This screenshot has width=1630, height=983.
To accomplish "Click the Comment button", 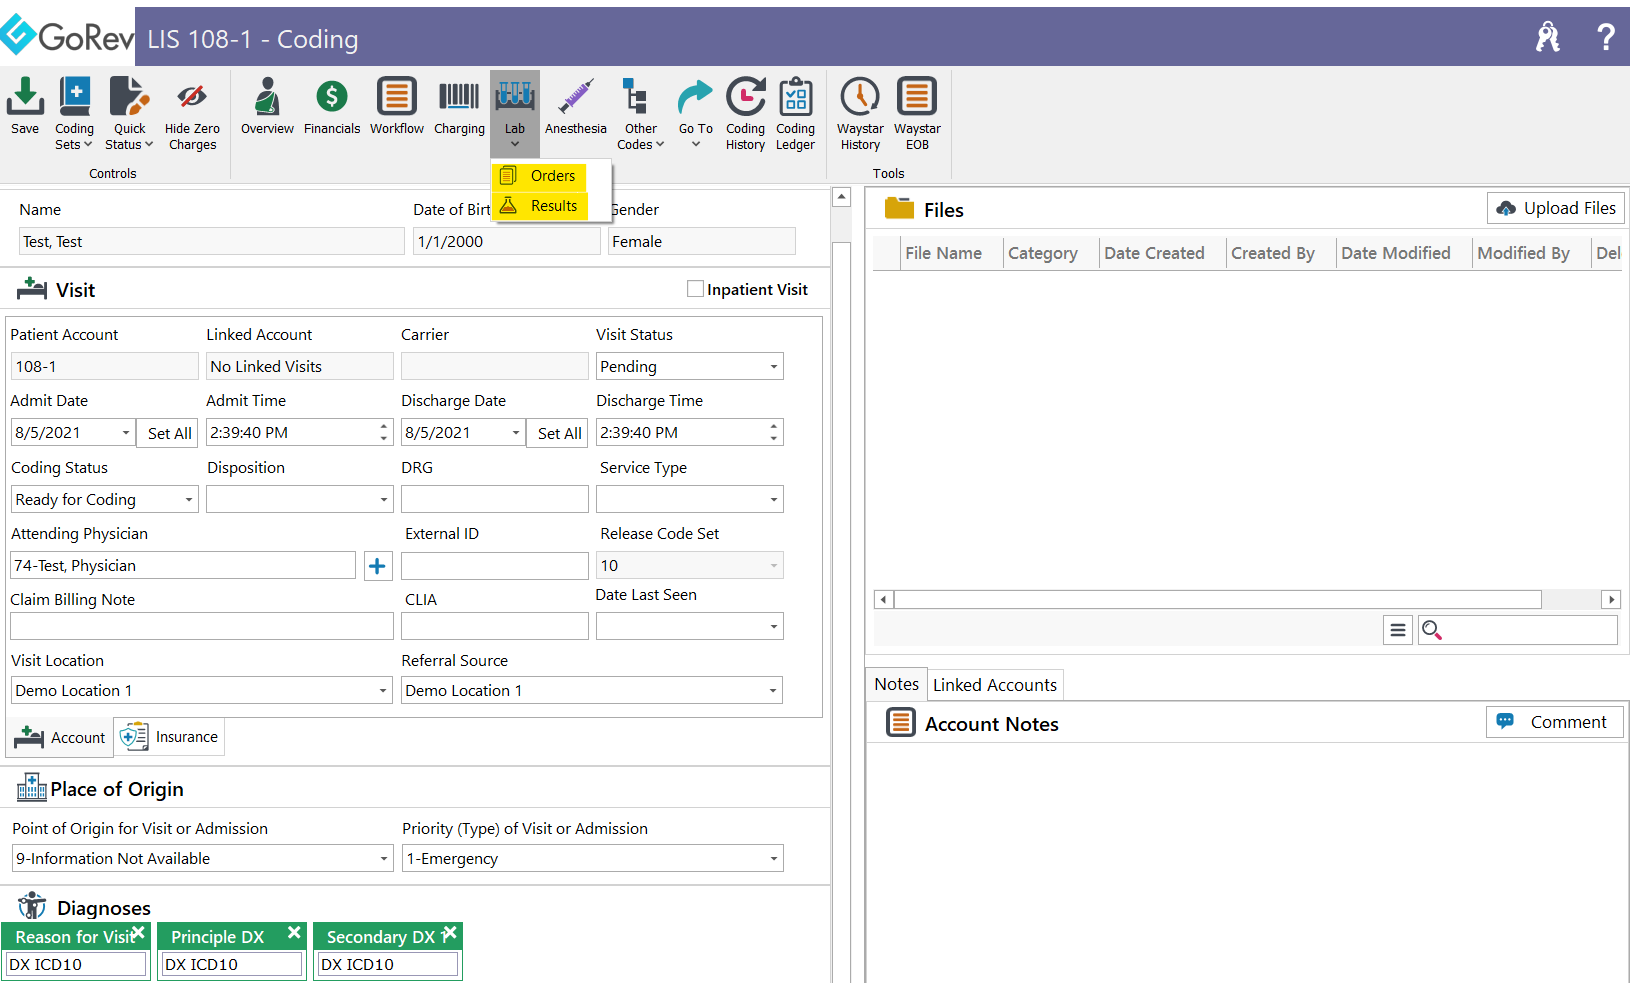I will point(1555,722).
